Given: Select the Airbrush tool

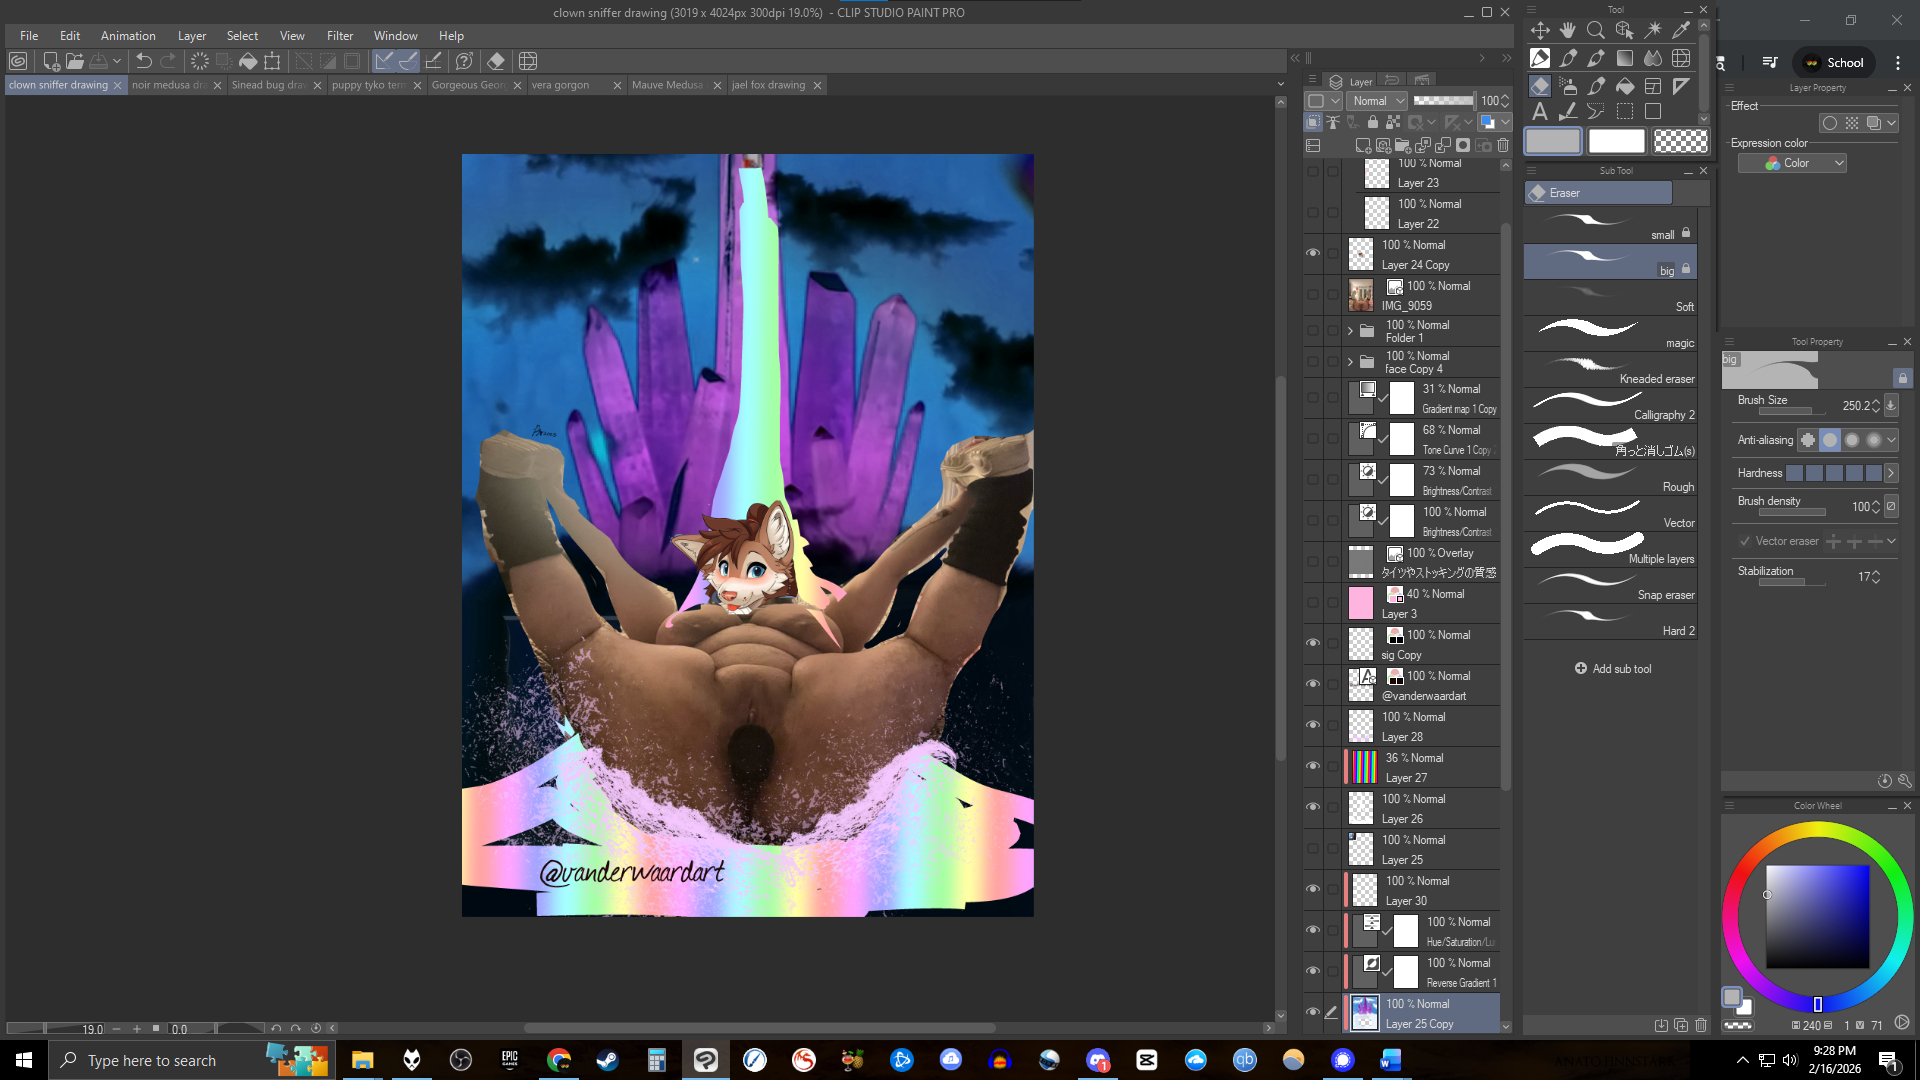Looking at the screenshot, I should (x=1568, y=86).
